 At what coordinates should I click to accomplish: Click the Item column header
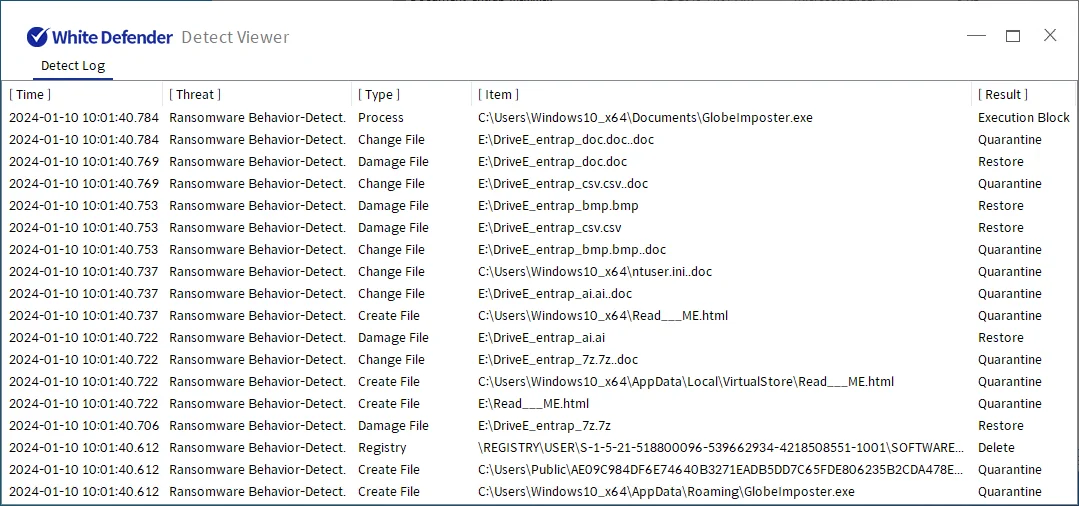pos(499,95)
